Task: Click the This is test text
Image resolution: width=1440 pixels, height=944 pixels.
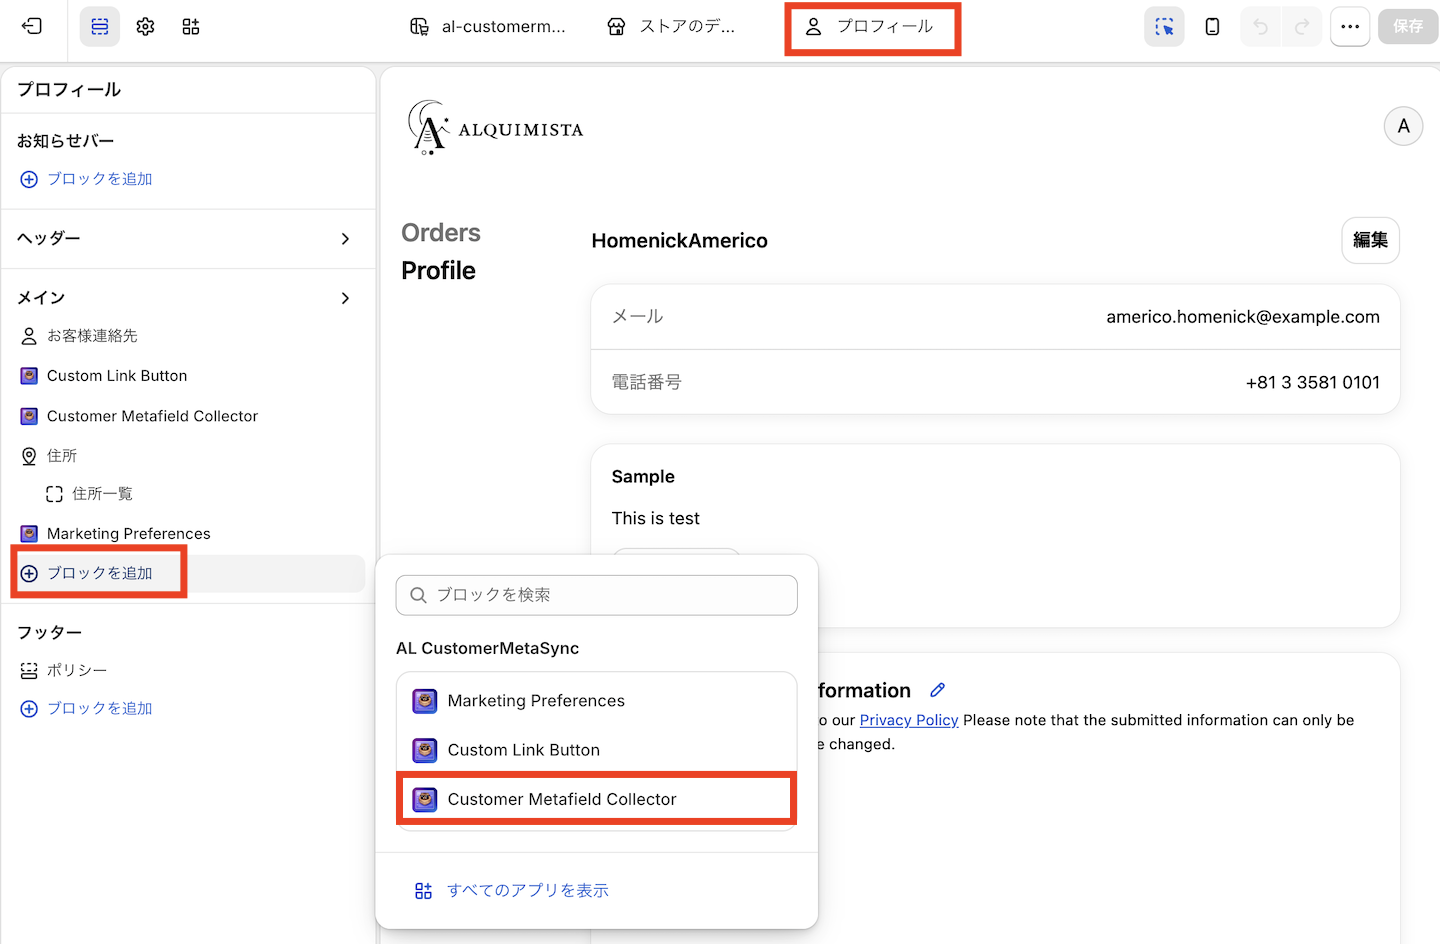Action: click(656, 519)
